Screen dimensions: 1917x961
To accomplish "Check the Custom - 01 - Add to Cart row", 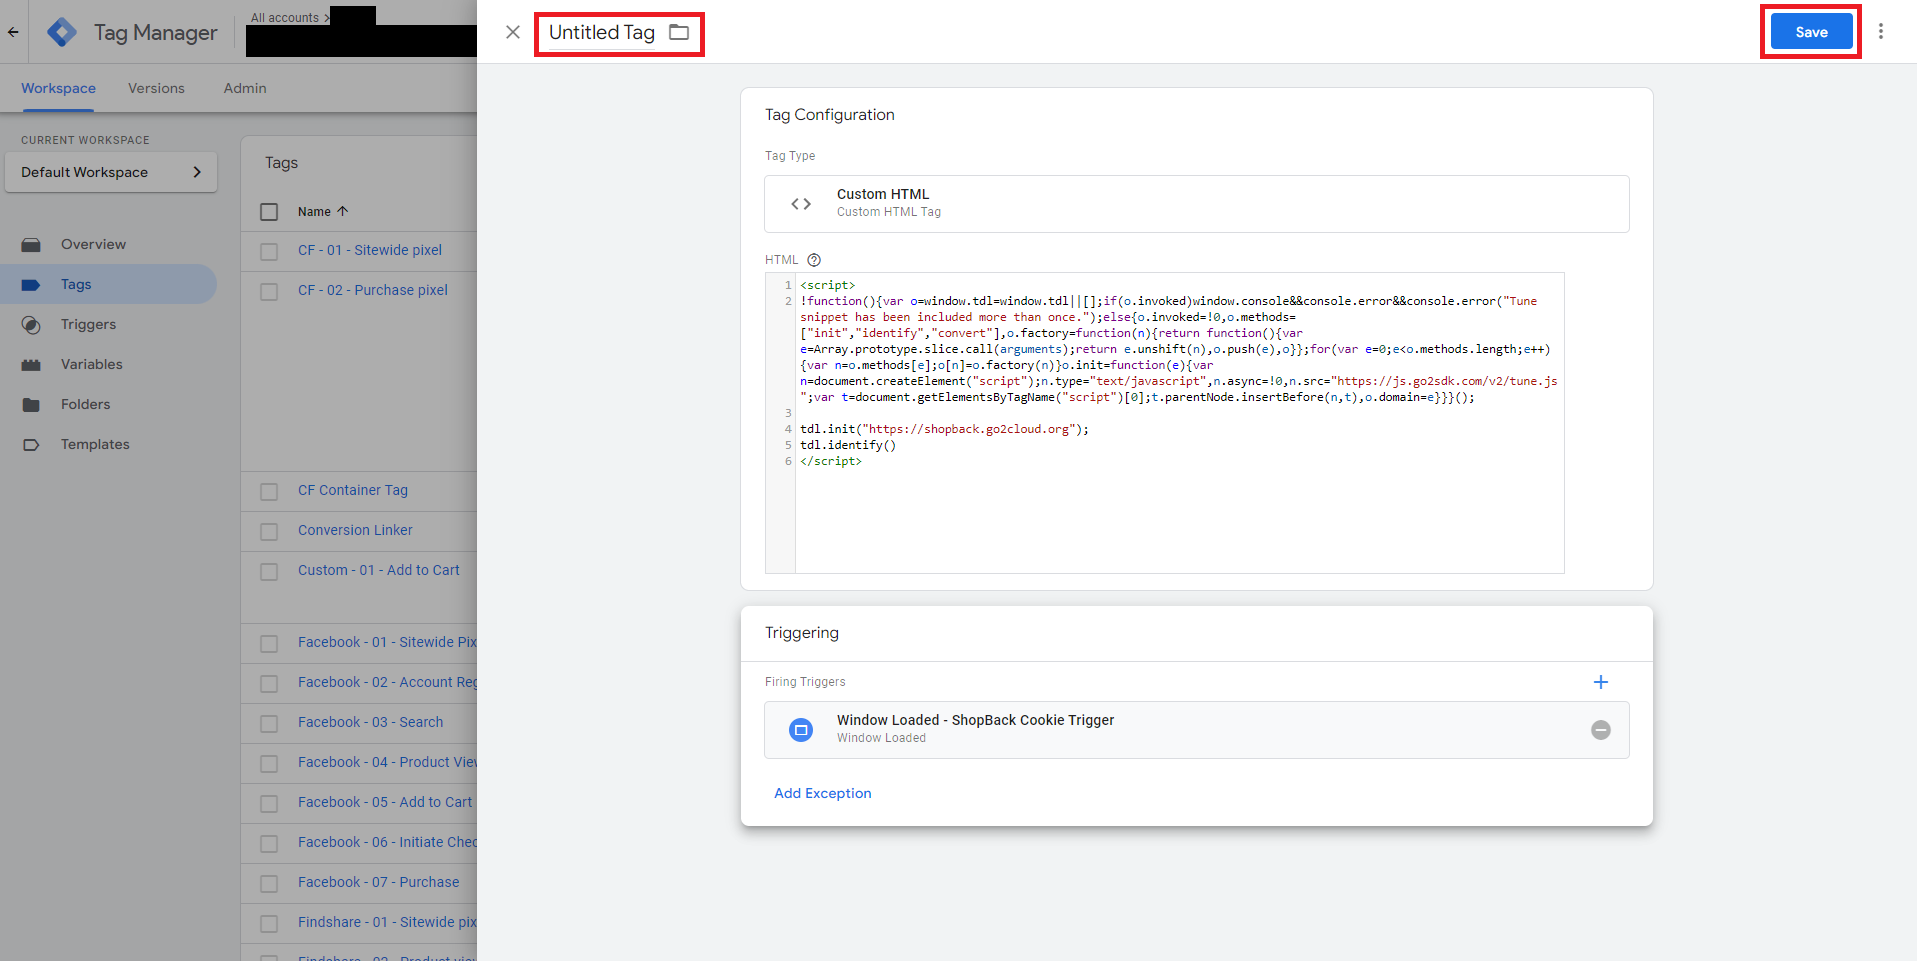I will tap(269, 571).
